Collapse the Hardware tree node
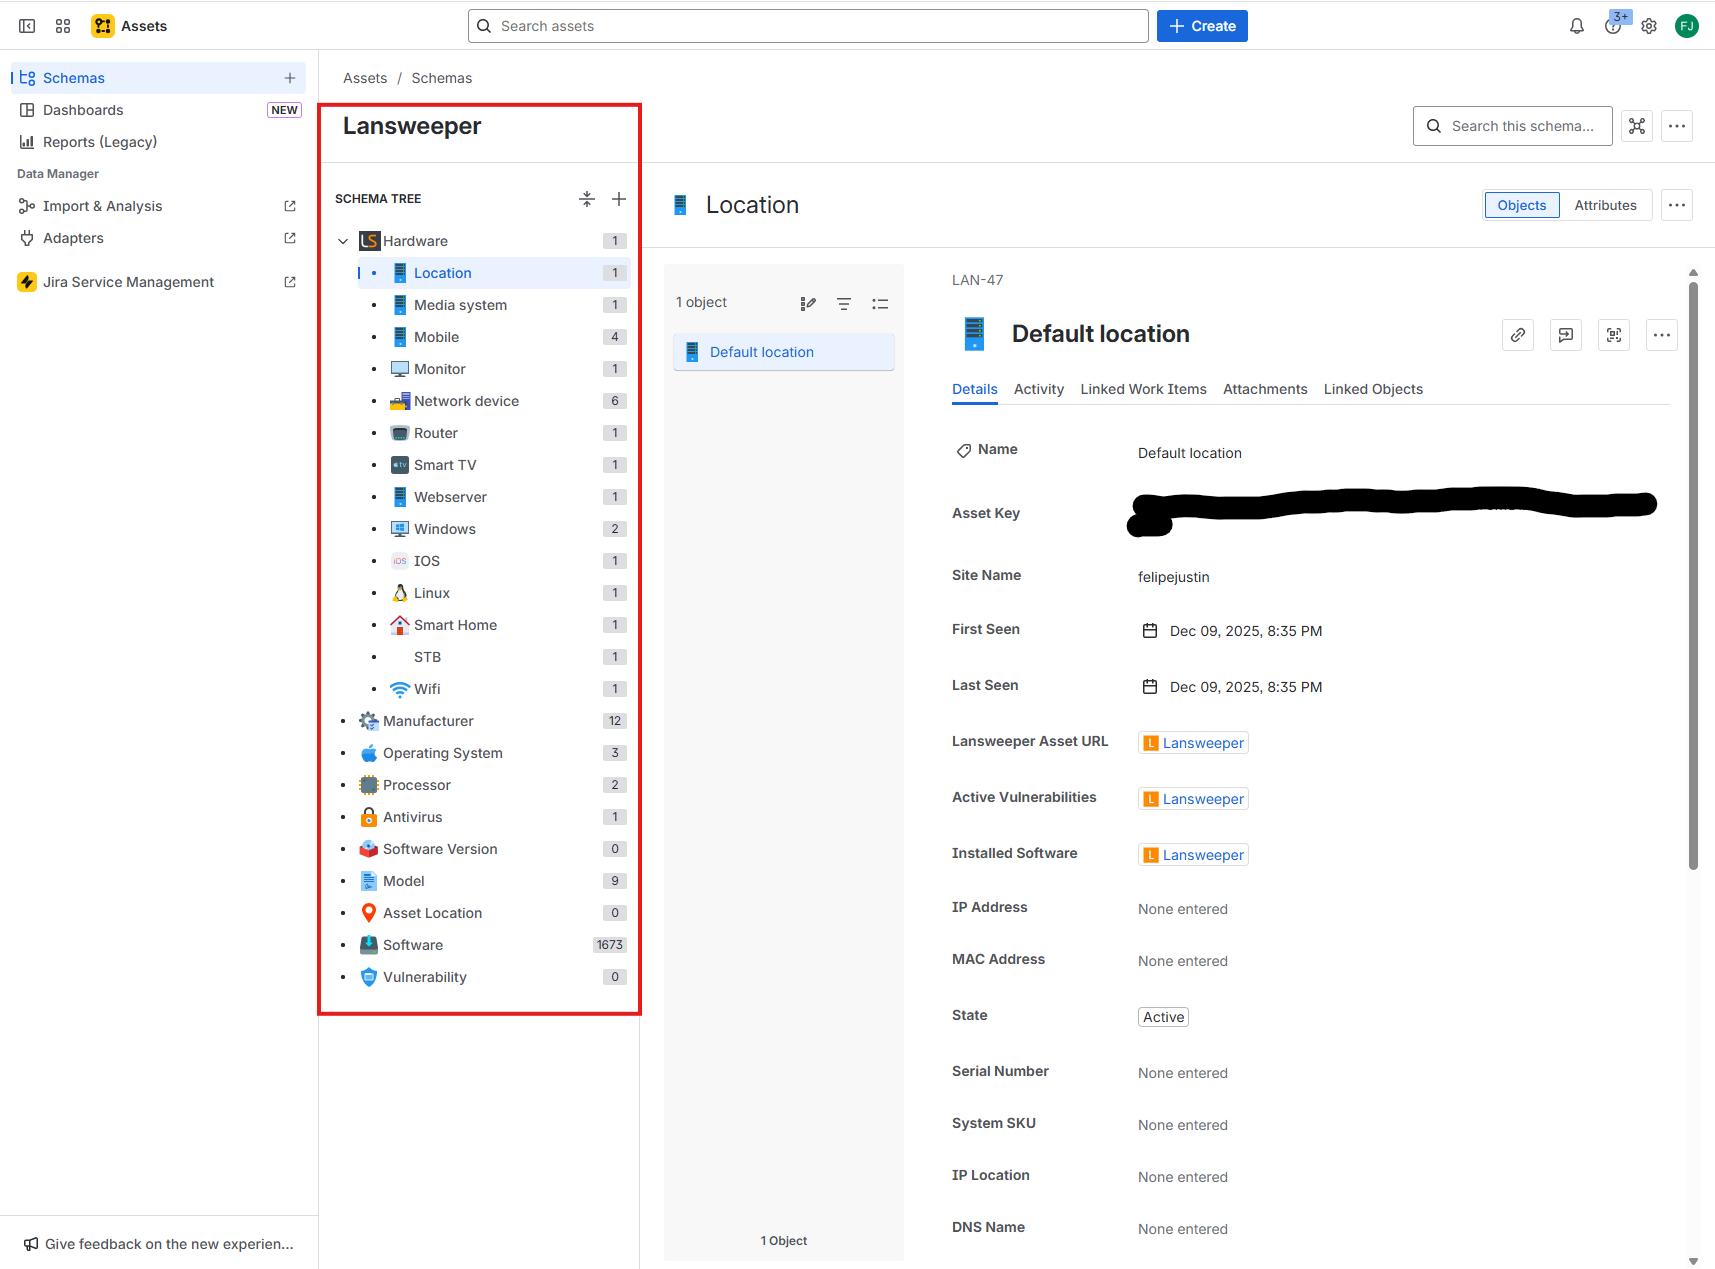 (x=343, y=241)
